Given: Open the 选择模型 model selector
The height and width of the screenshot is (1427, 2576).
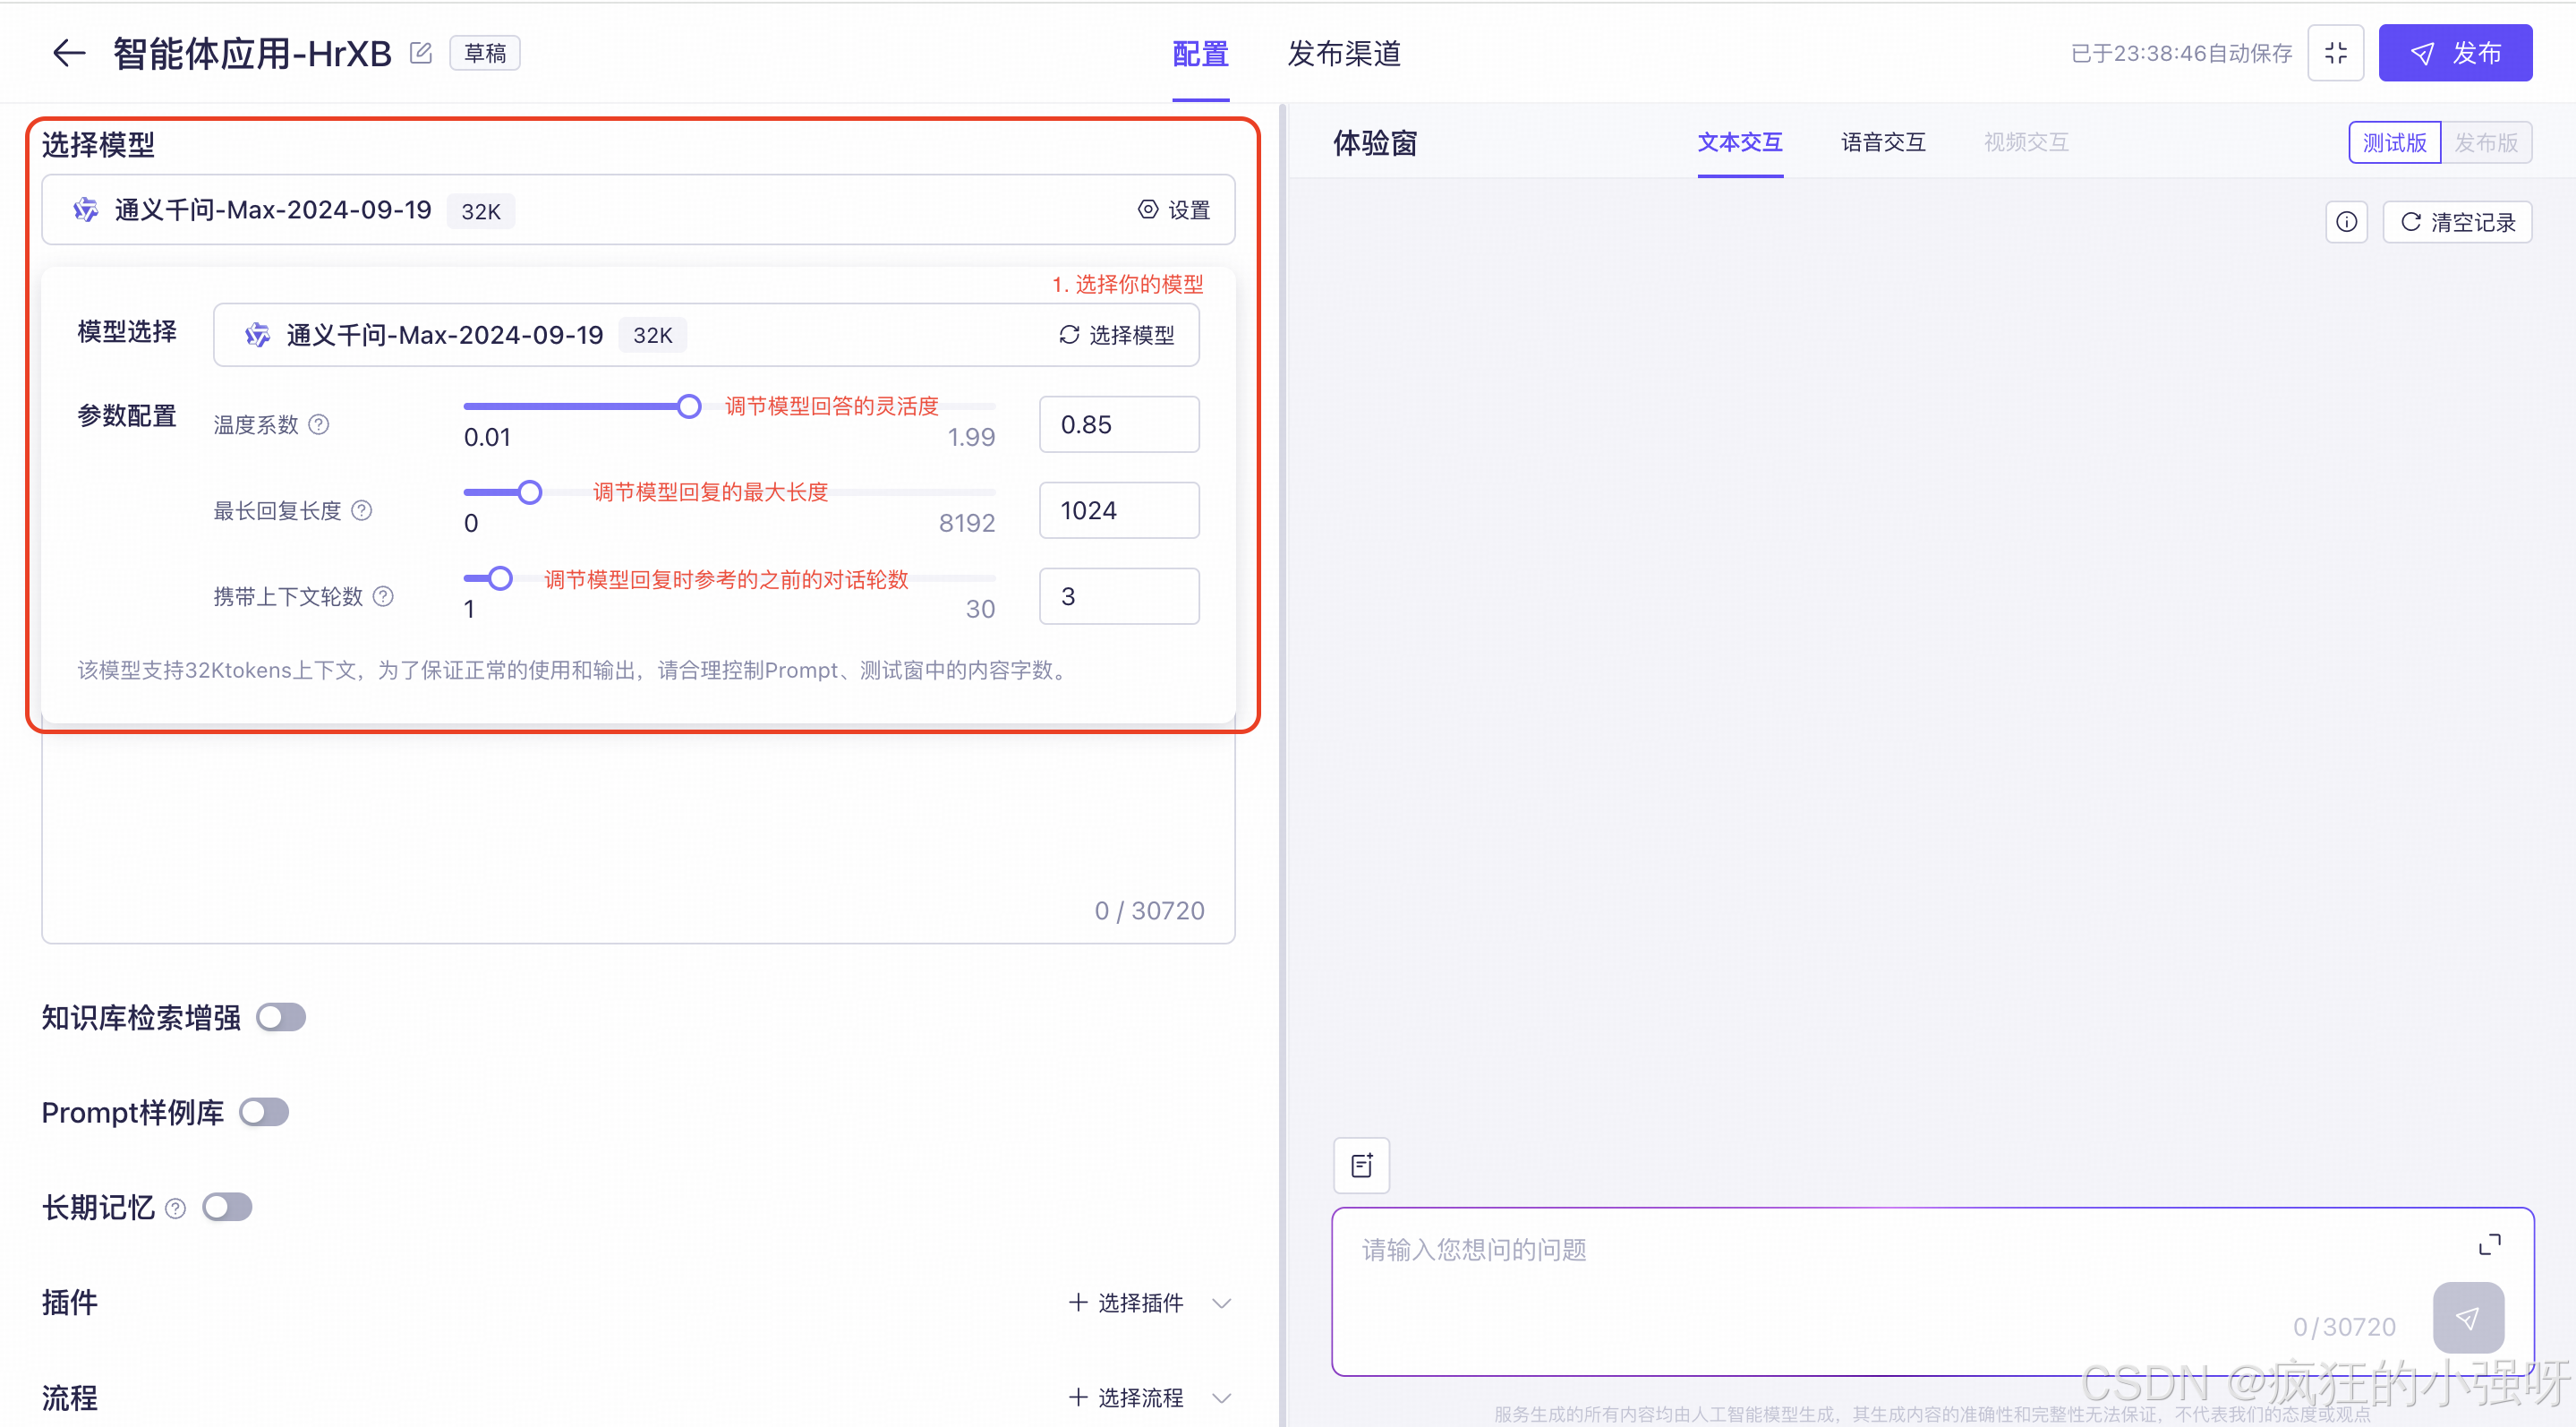Looking at the screenshot, I should 1116,335.
